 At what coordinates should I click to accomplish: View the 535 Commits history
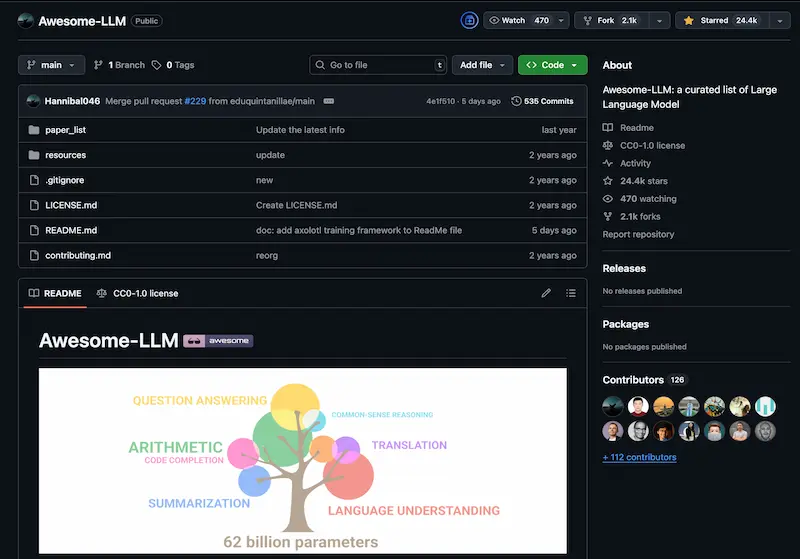[x=542, y=101]
